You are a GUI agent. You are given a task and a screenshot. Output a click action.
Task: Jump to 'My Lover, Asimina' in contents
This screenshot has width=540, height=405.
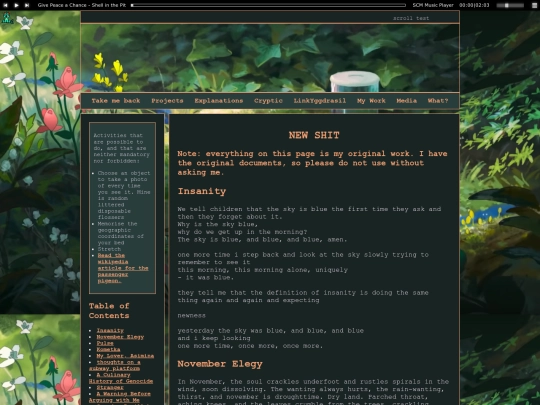tap(125, 356)
